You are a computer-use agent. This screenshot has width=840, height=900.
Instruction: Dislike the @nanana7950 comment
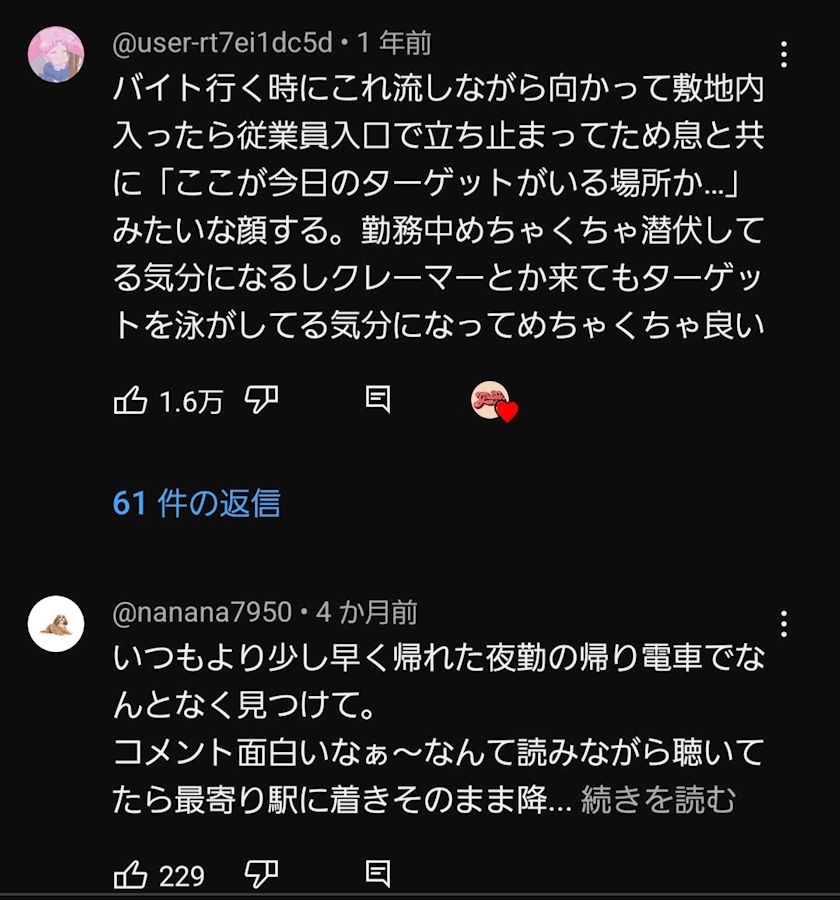point(262,875)
